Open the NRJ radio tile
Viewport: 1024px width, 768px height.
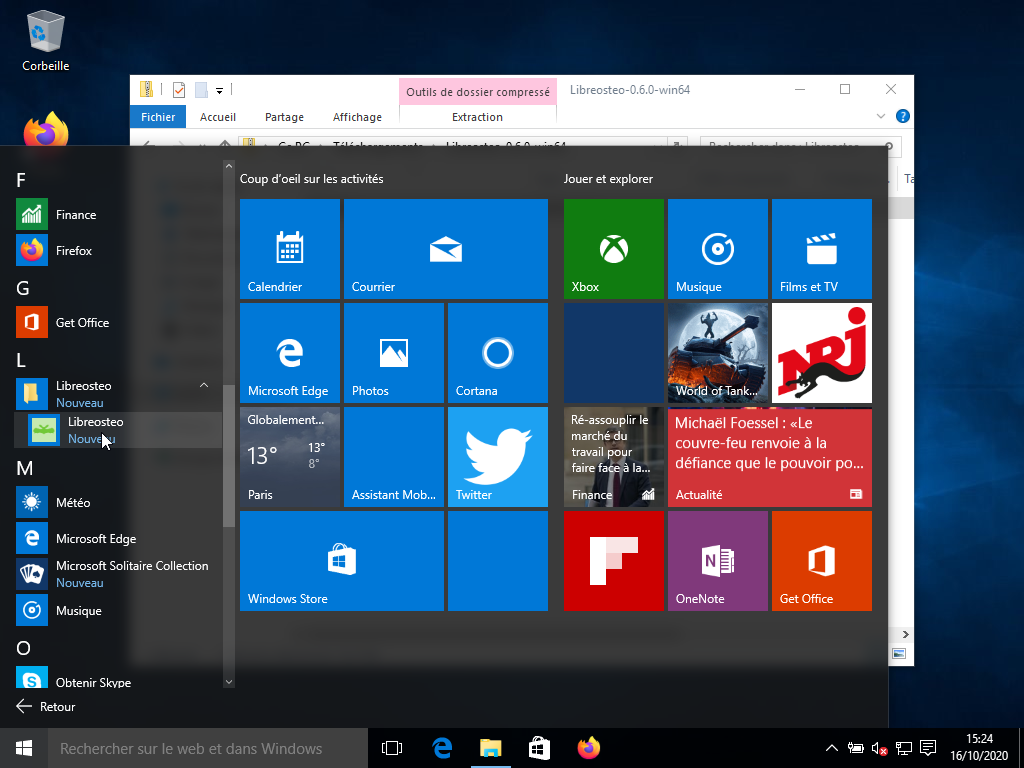pyautogui.click(x=822, y=353)
